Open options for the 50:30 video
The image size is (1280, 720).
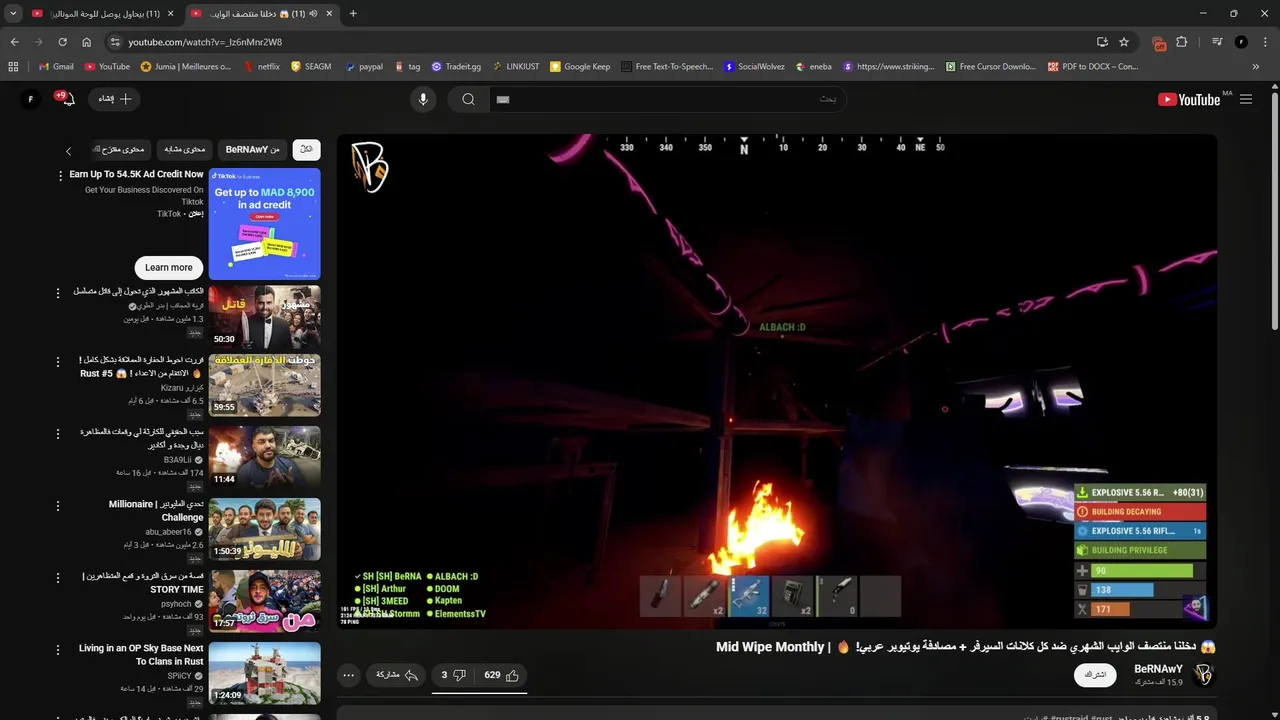click(x=58, y=293)
